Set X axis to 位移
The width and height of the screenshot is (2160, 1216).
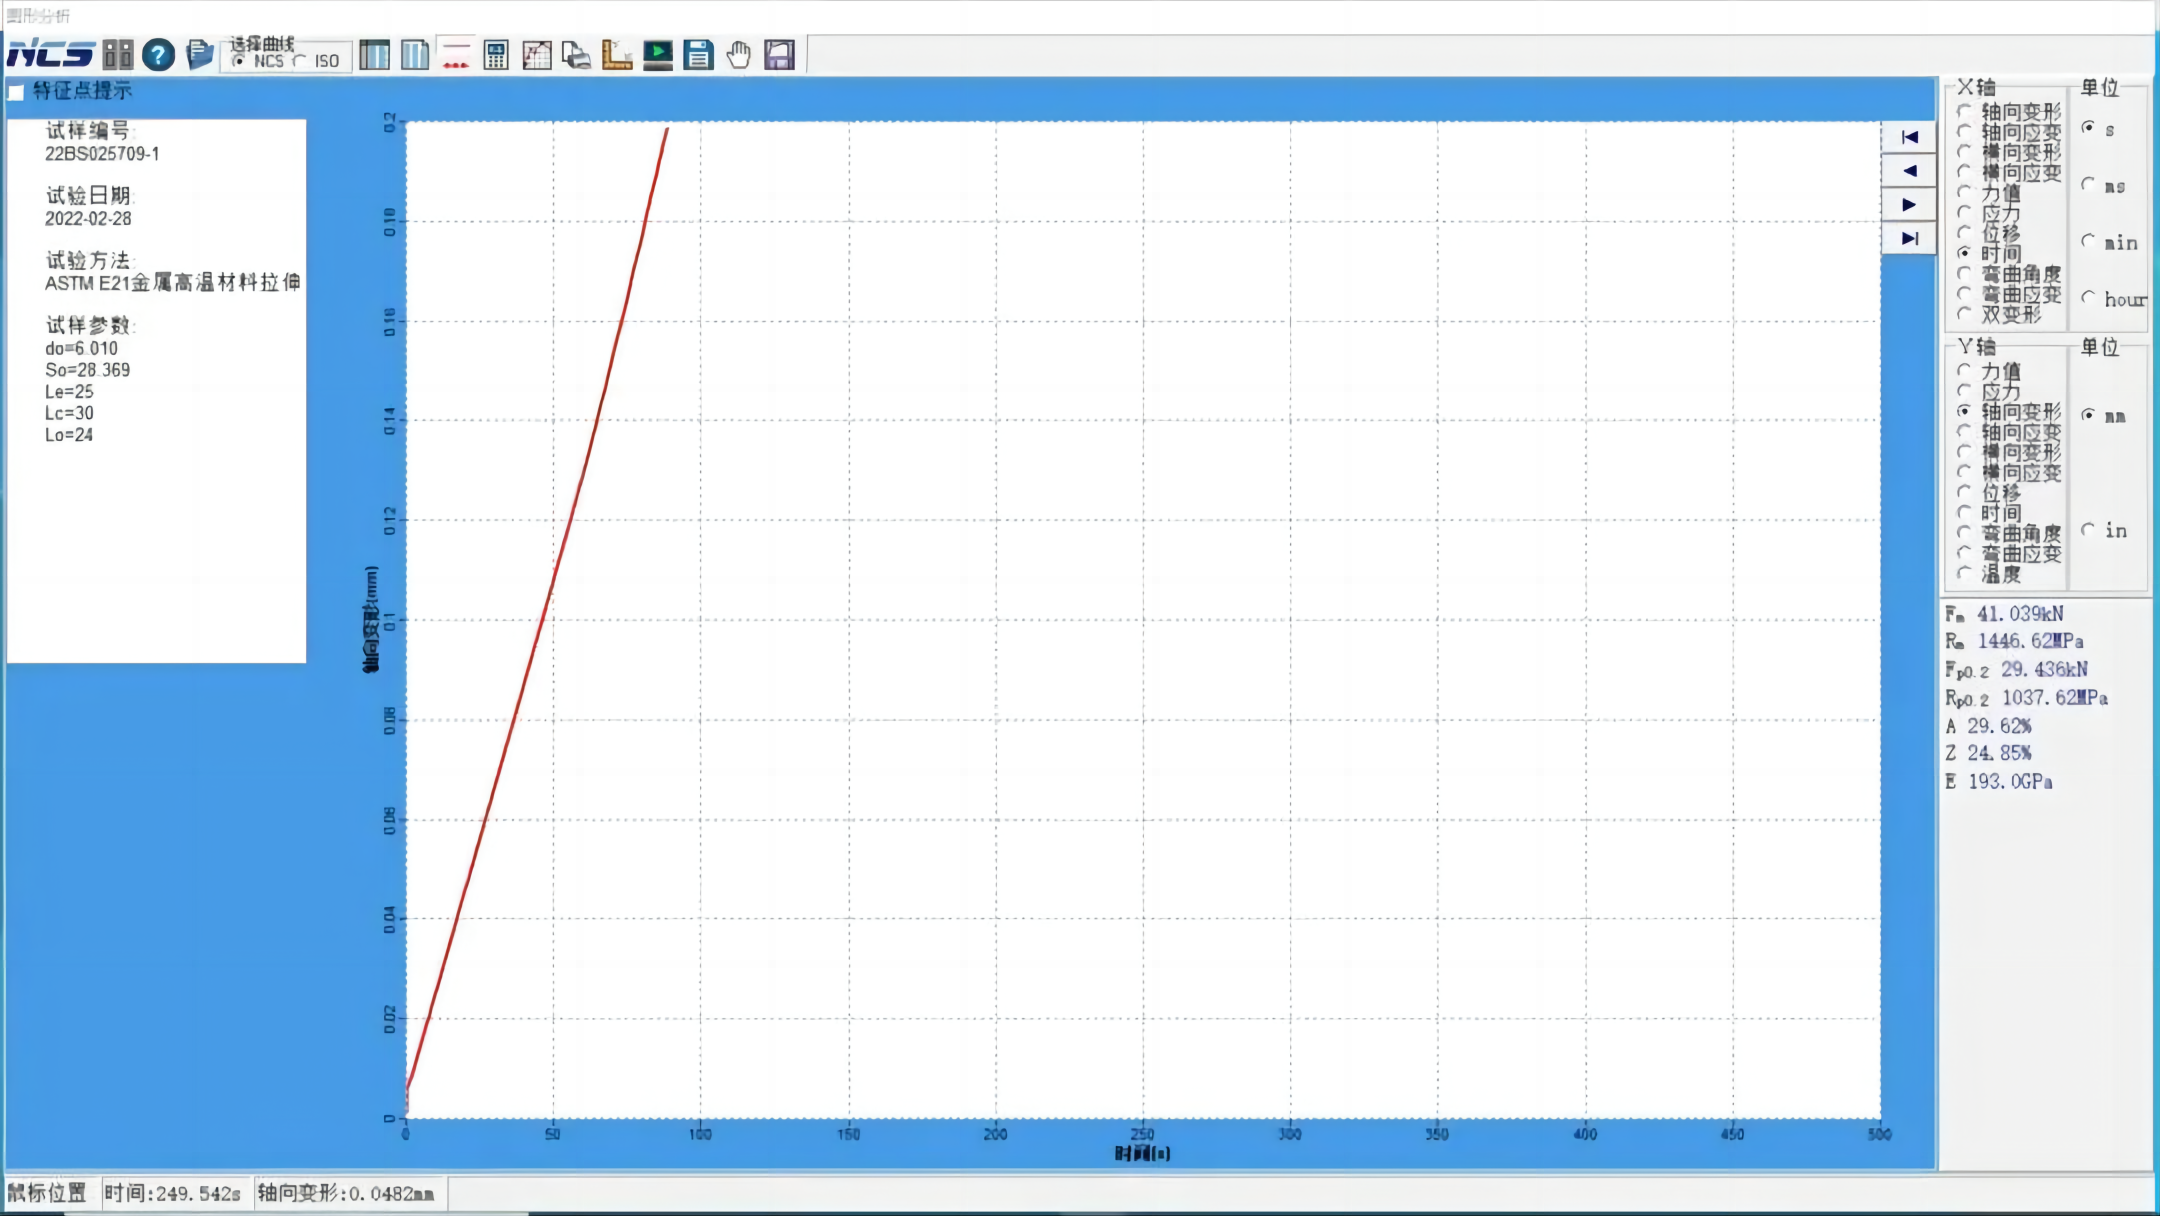[x=1964, y=232]
